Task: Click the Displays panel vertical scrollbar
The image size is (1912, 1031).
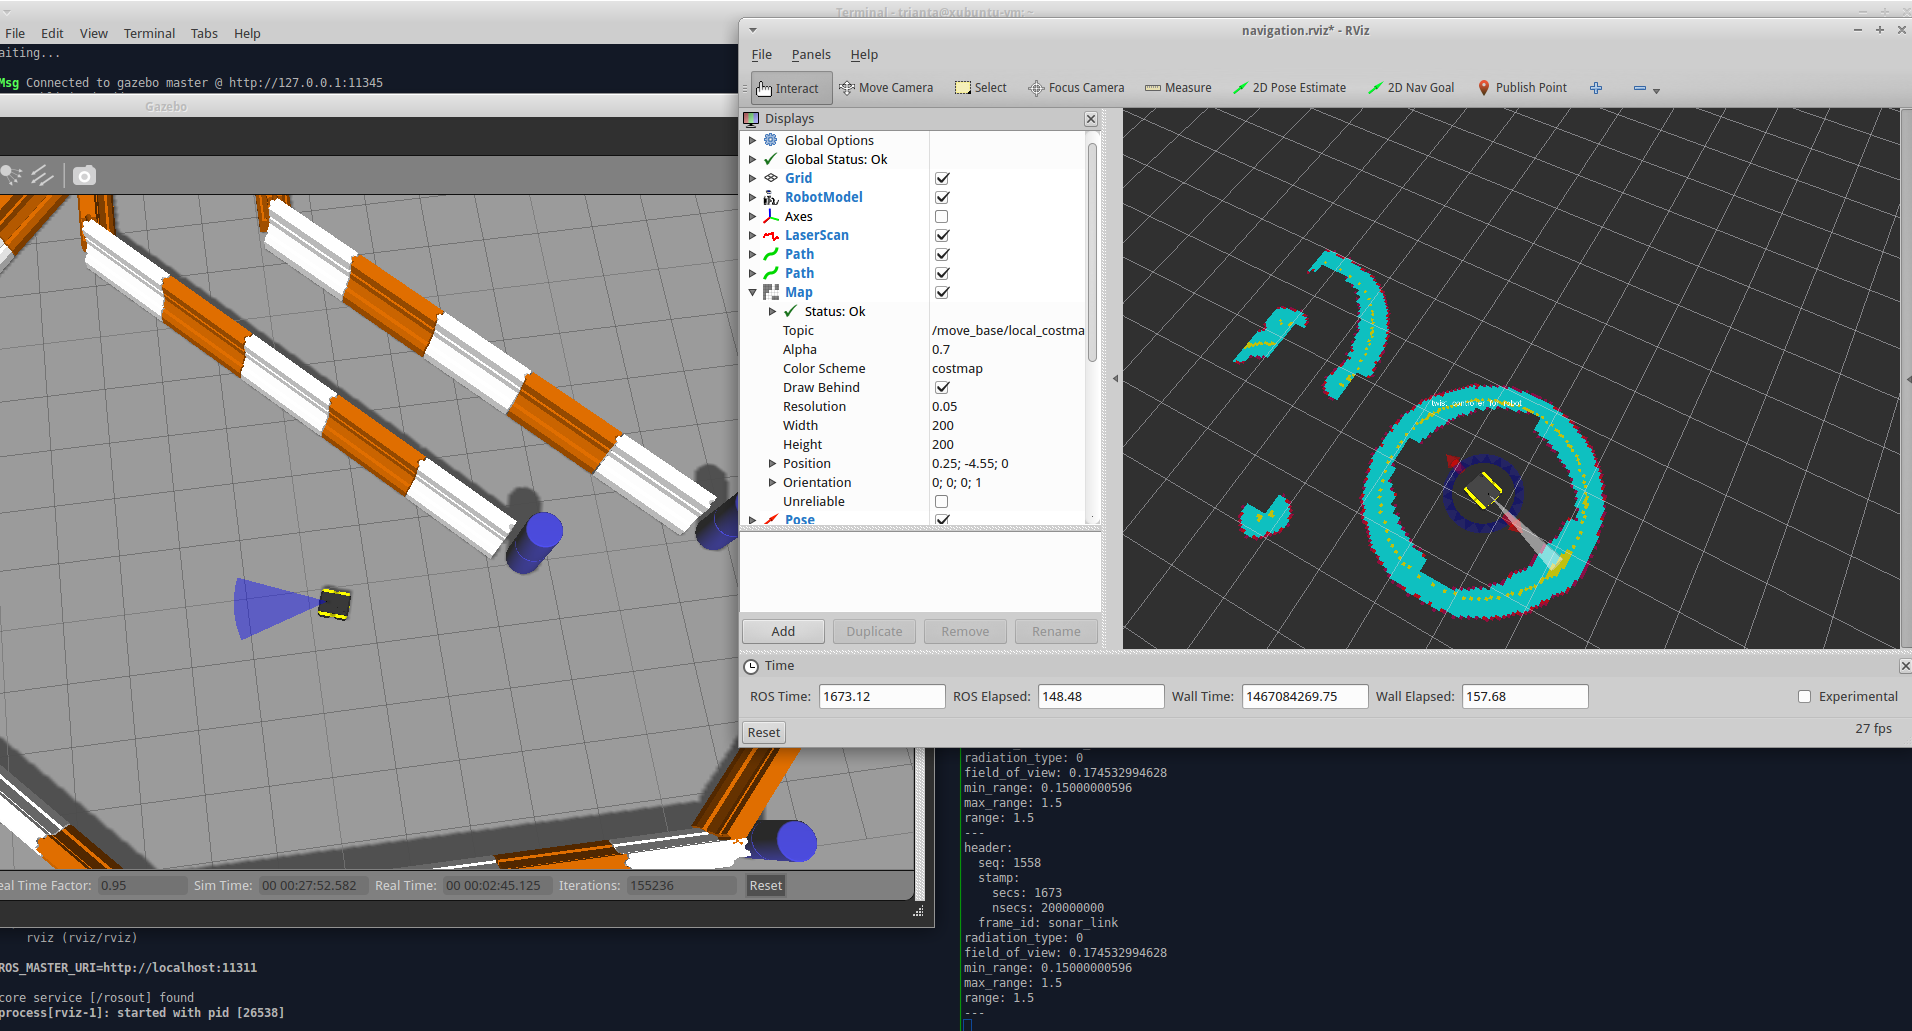Action: 1092,252
